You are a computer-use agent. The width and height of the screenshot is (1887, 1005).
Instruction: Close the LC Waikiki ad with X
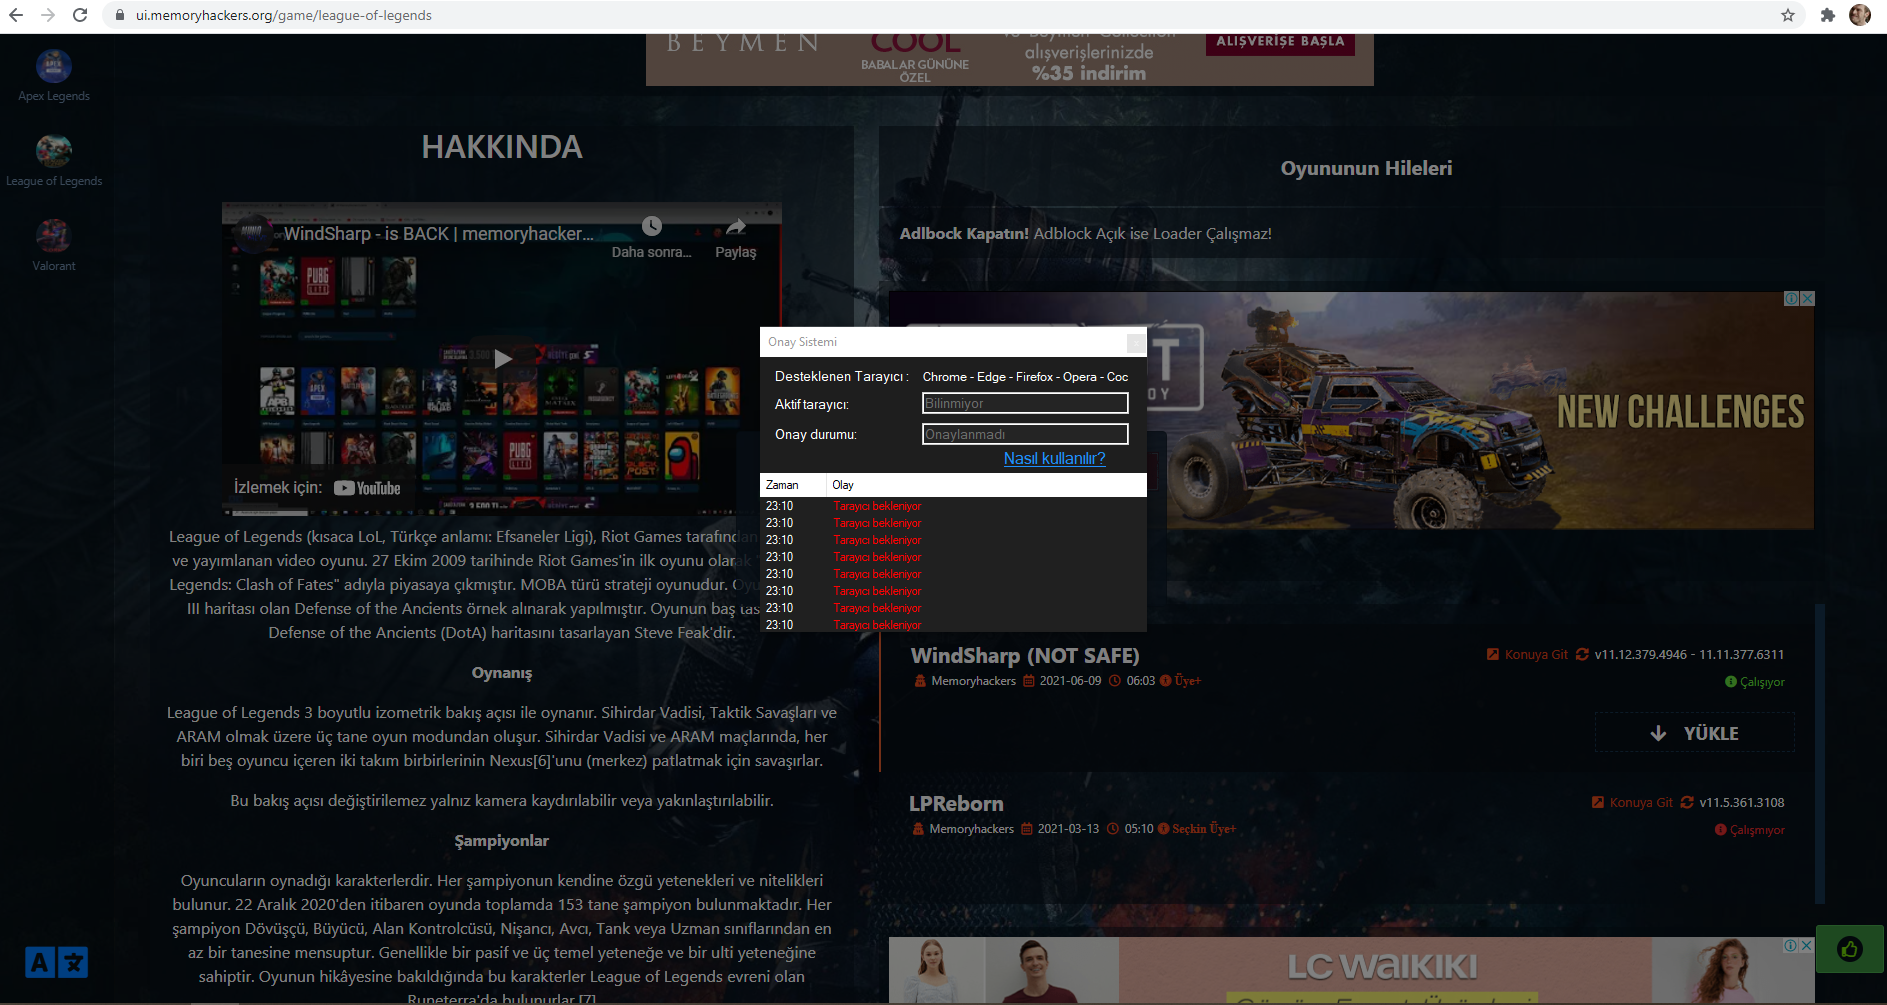pyautogui.click(x=1807, y=945)
